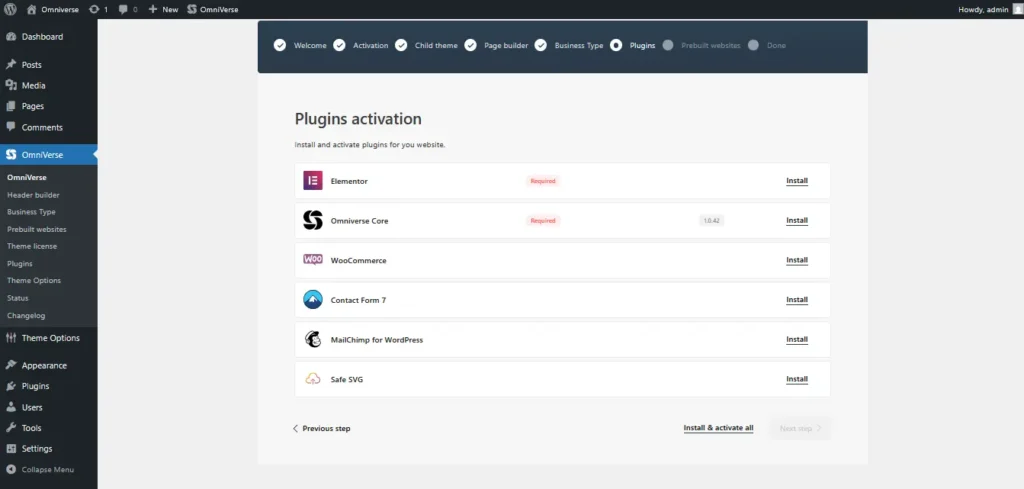Install the WooCommerce plugin
This screenshot has width=1024, height=489.
point(797,260)
